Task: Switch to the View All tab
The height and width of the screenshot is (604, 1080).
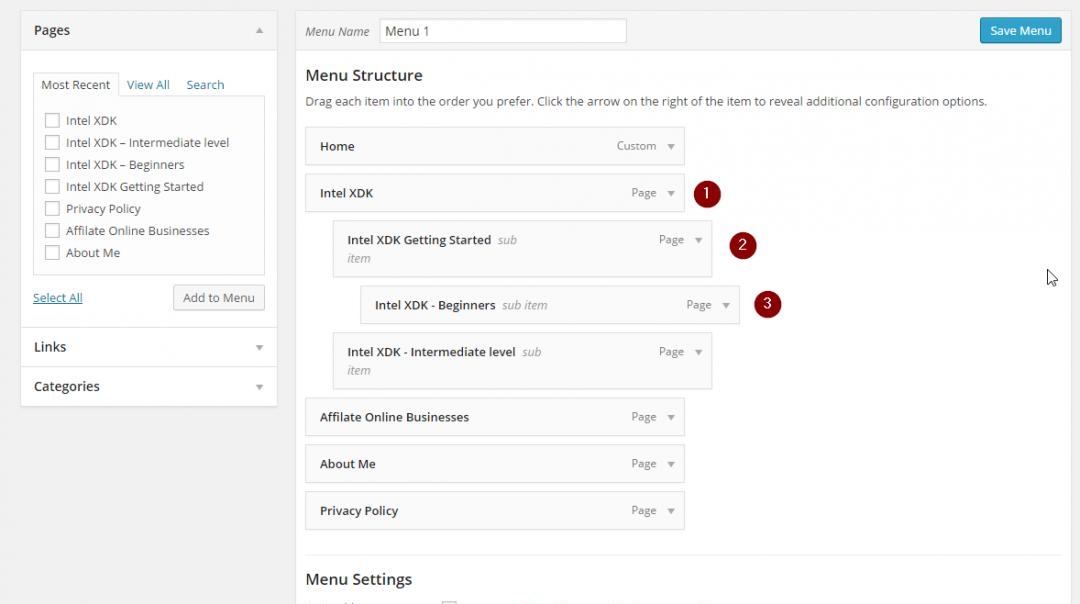Action: (148, 85)
